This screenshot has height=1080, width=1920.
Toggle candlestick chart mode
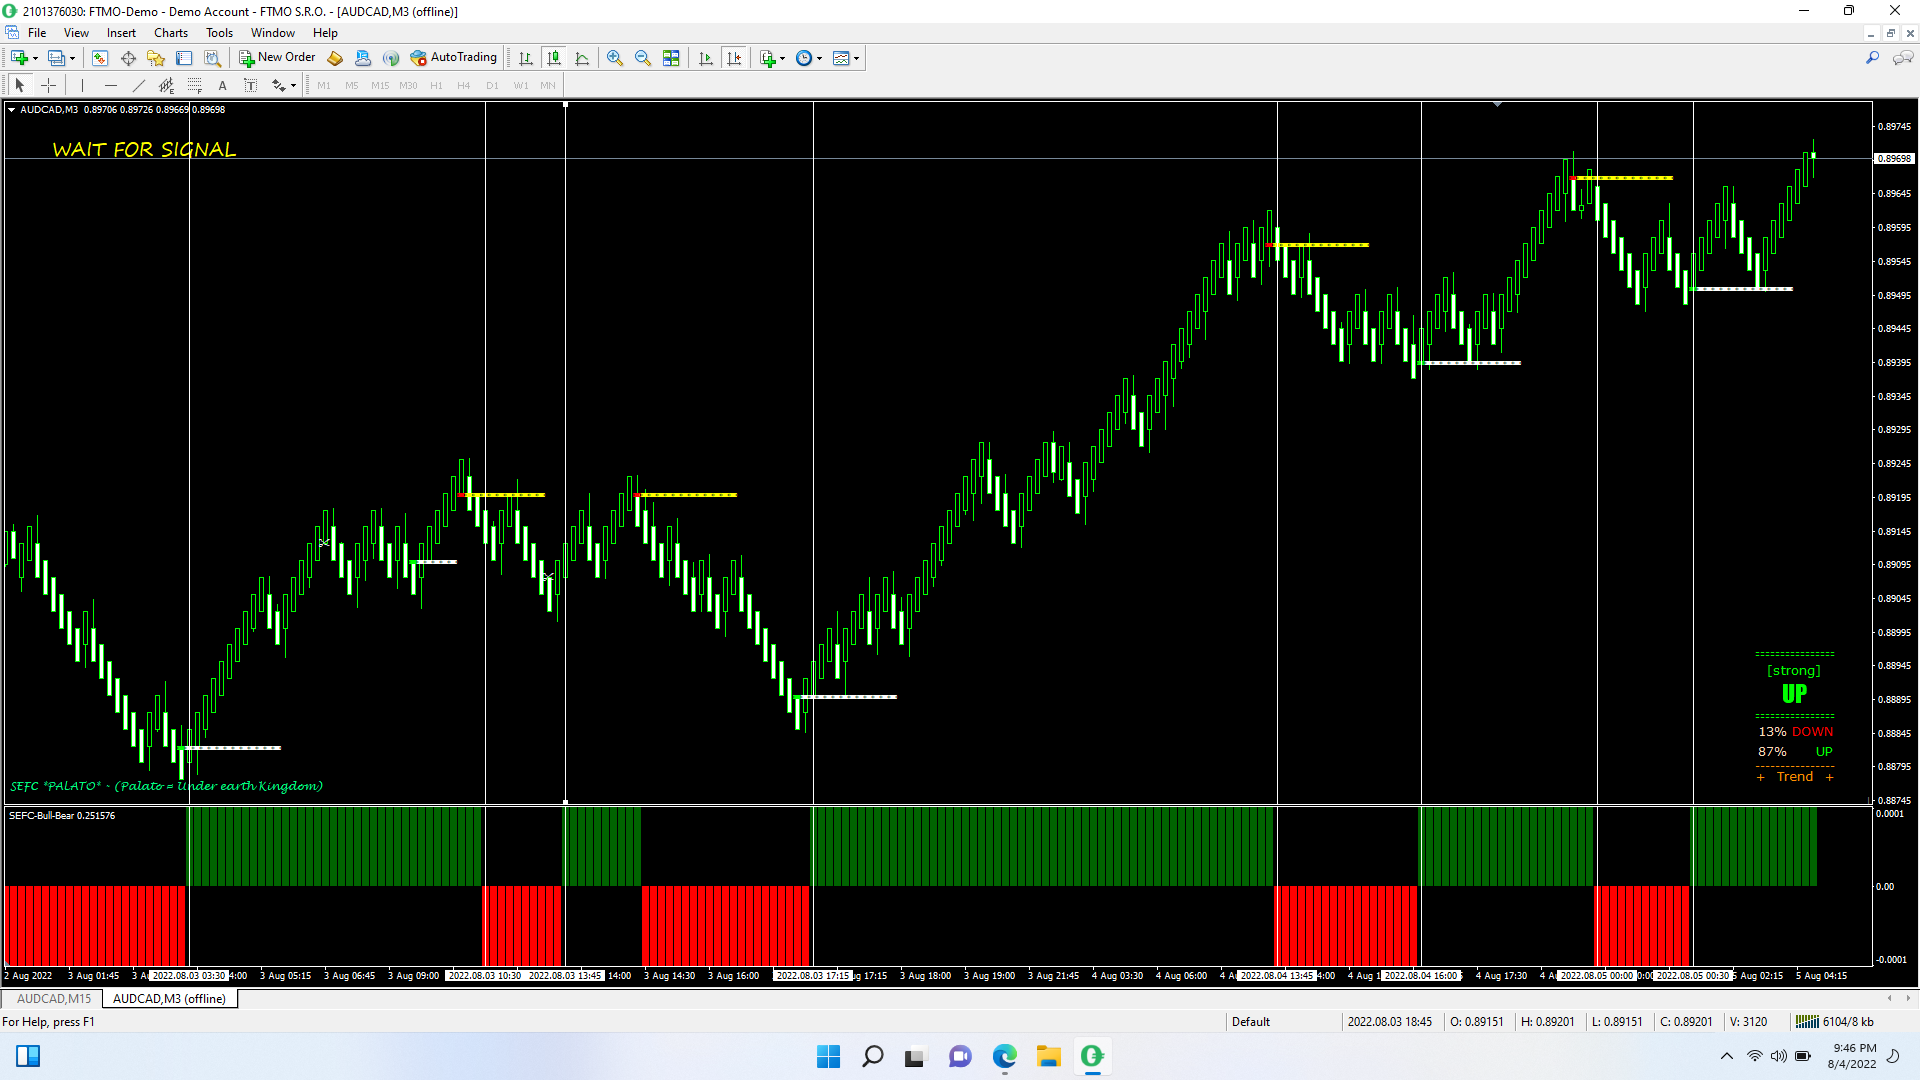(x=554, y=58)
